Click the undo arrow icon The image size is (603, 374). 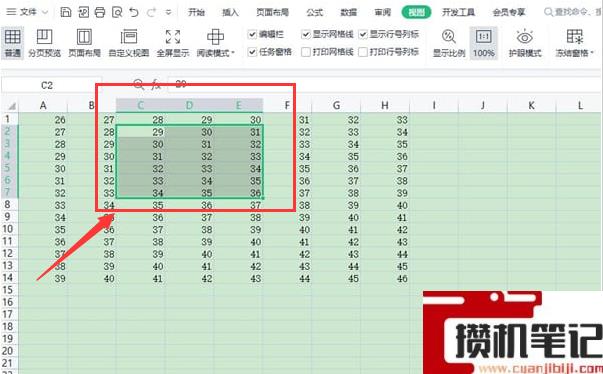(x=134, y=12)
